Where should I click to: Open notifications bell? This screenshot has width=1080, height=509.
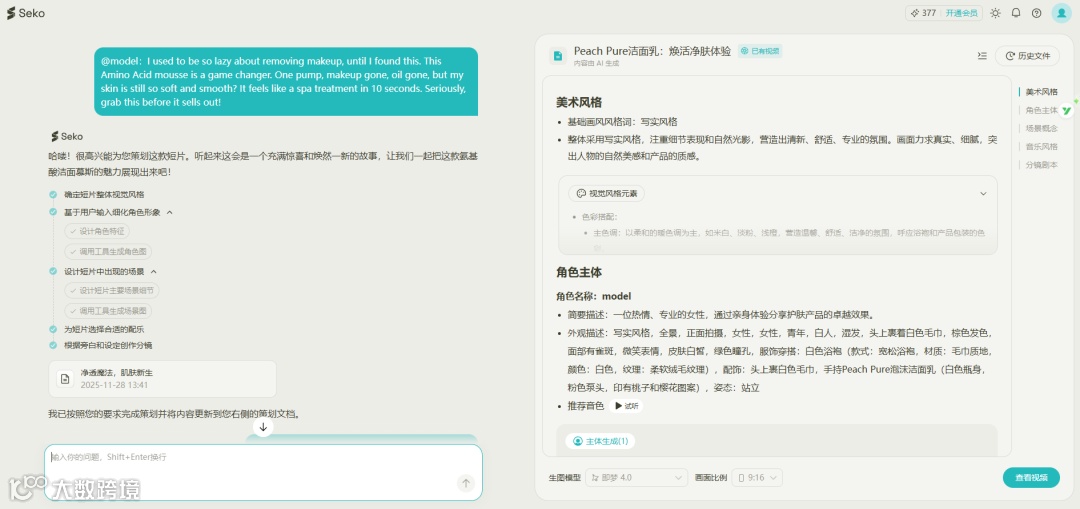[x=1016, y=13]
